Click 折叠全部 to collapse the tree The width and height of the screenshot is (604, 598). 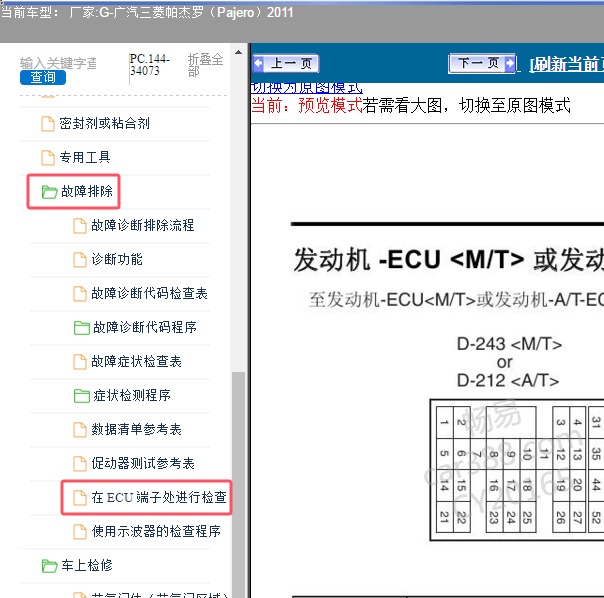pos(205,65)
